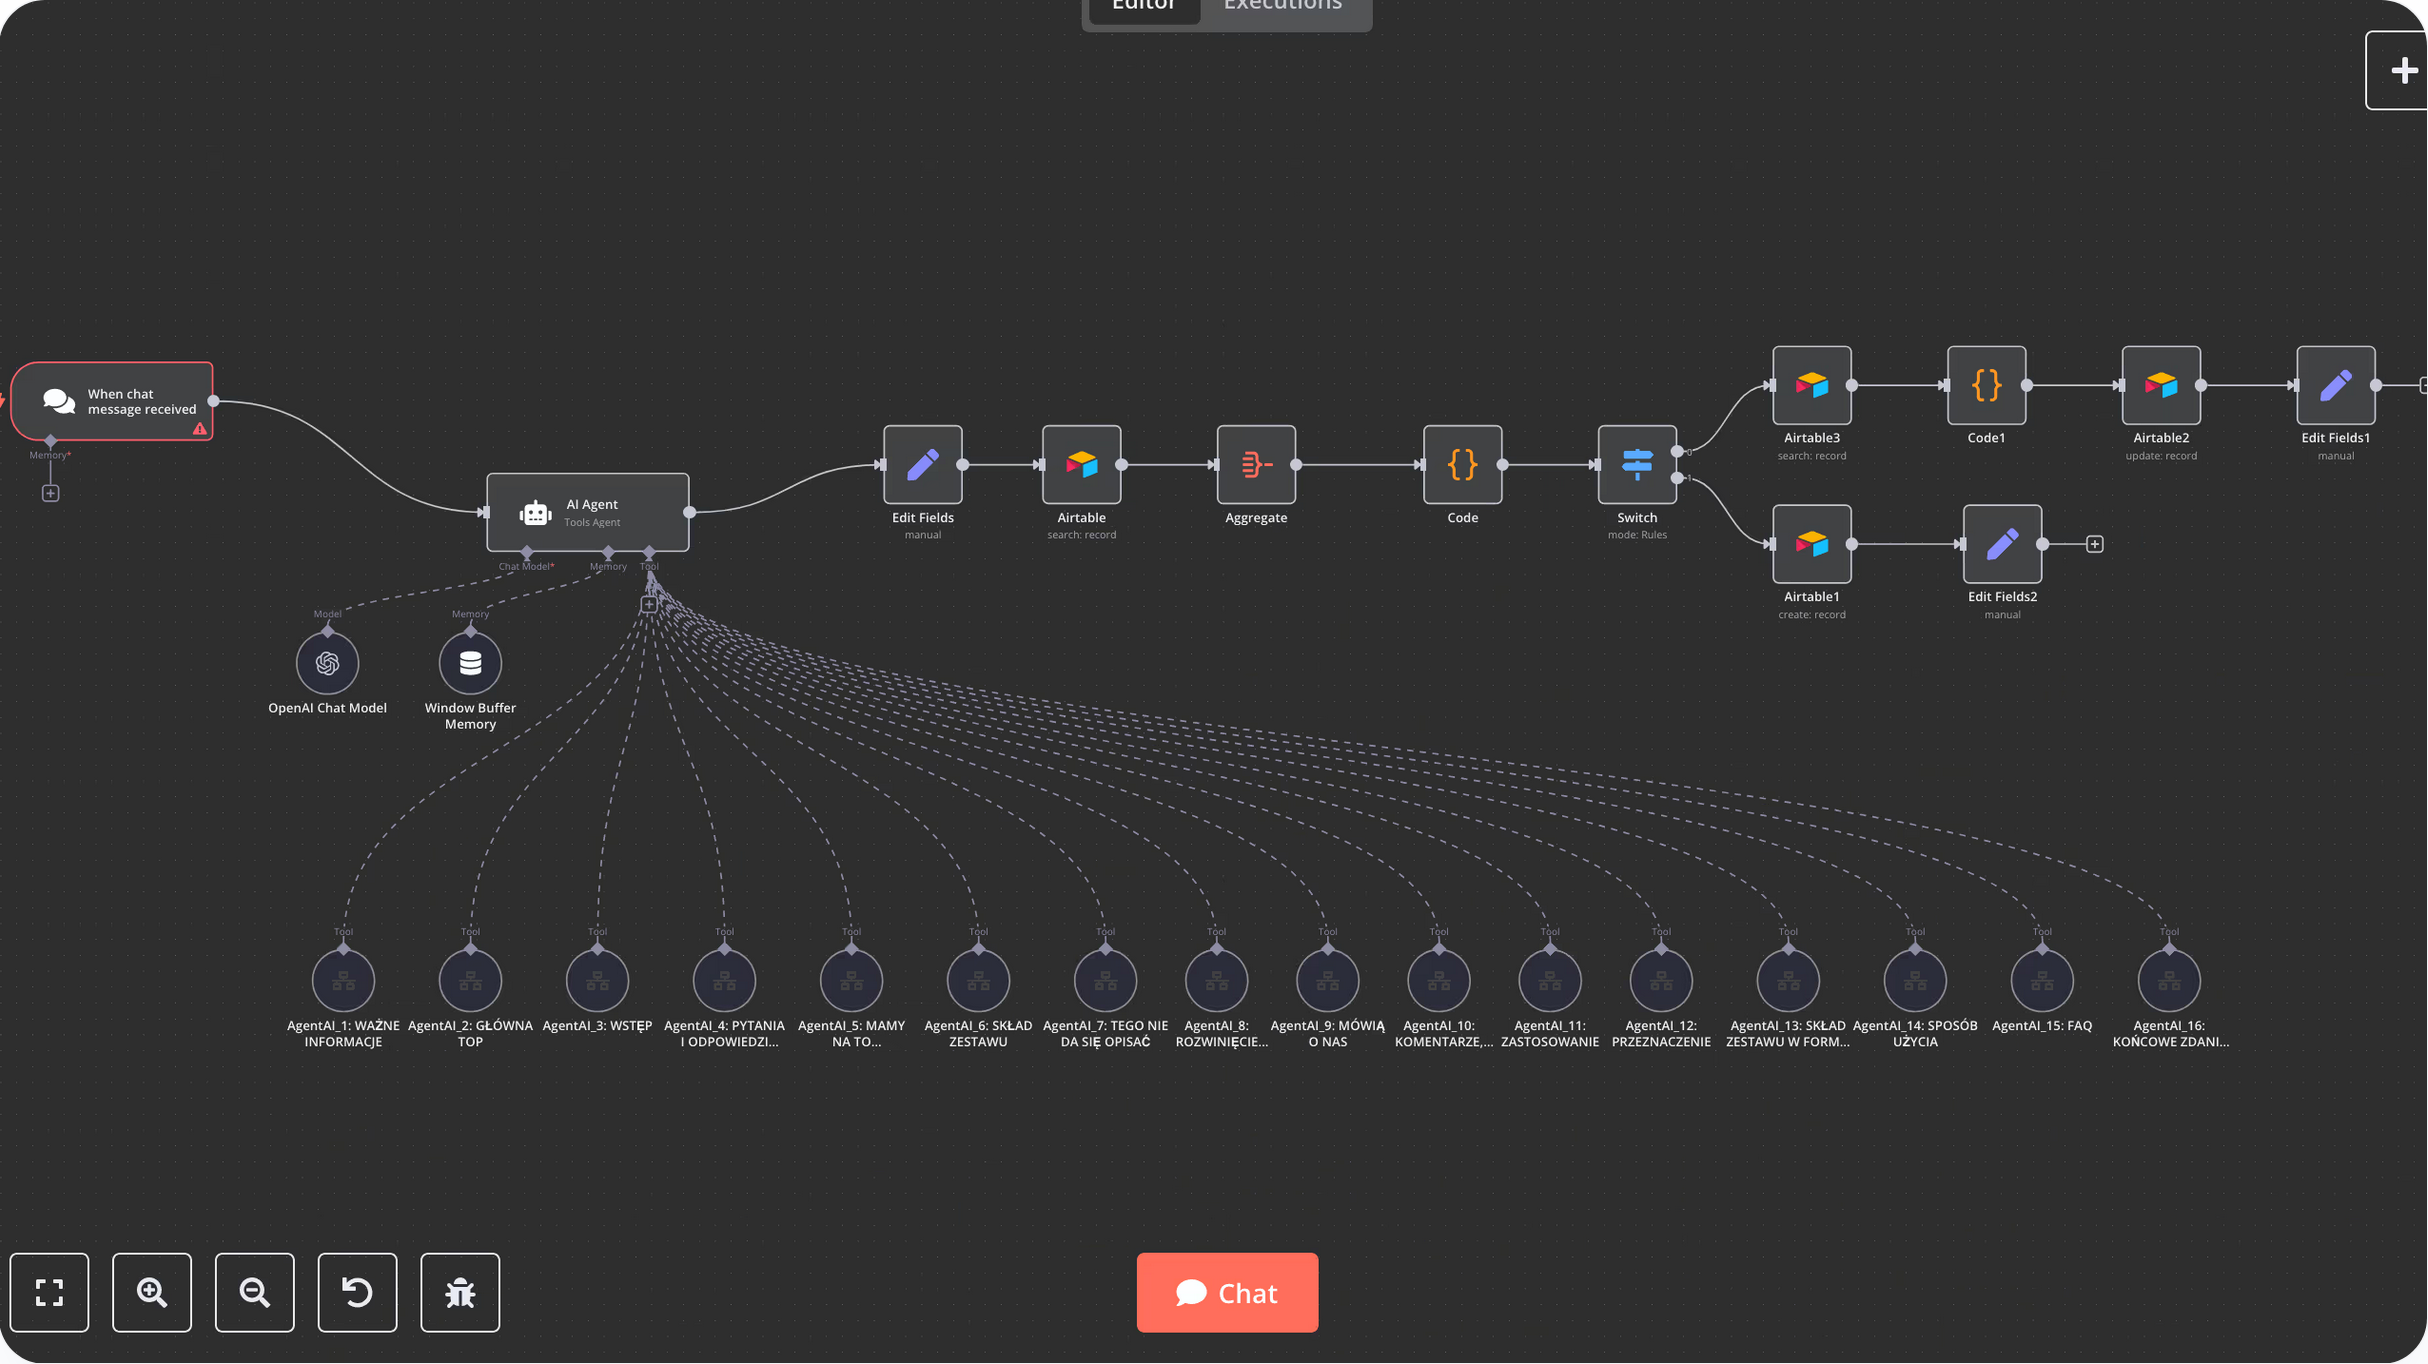This screenshot has height=1364, width=2428.
Task: Zoom out of the canvas
Action: [x=255, y=1293]
